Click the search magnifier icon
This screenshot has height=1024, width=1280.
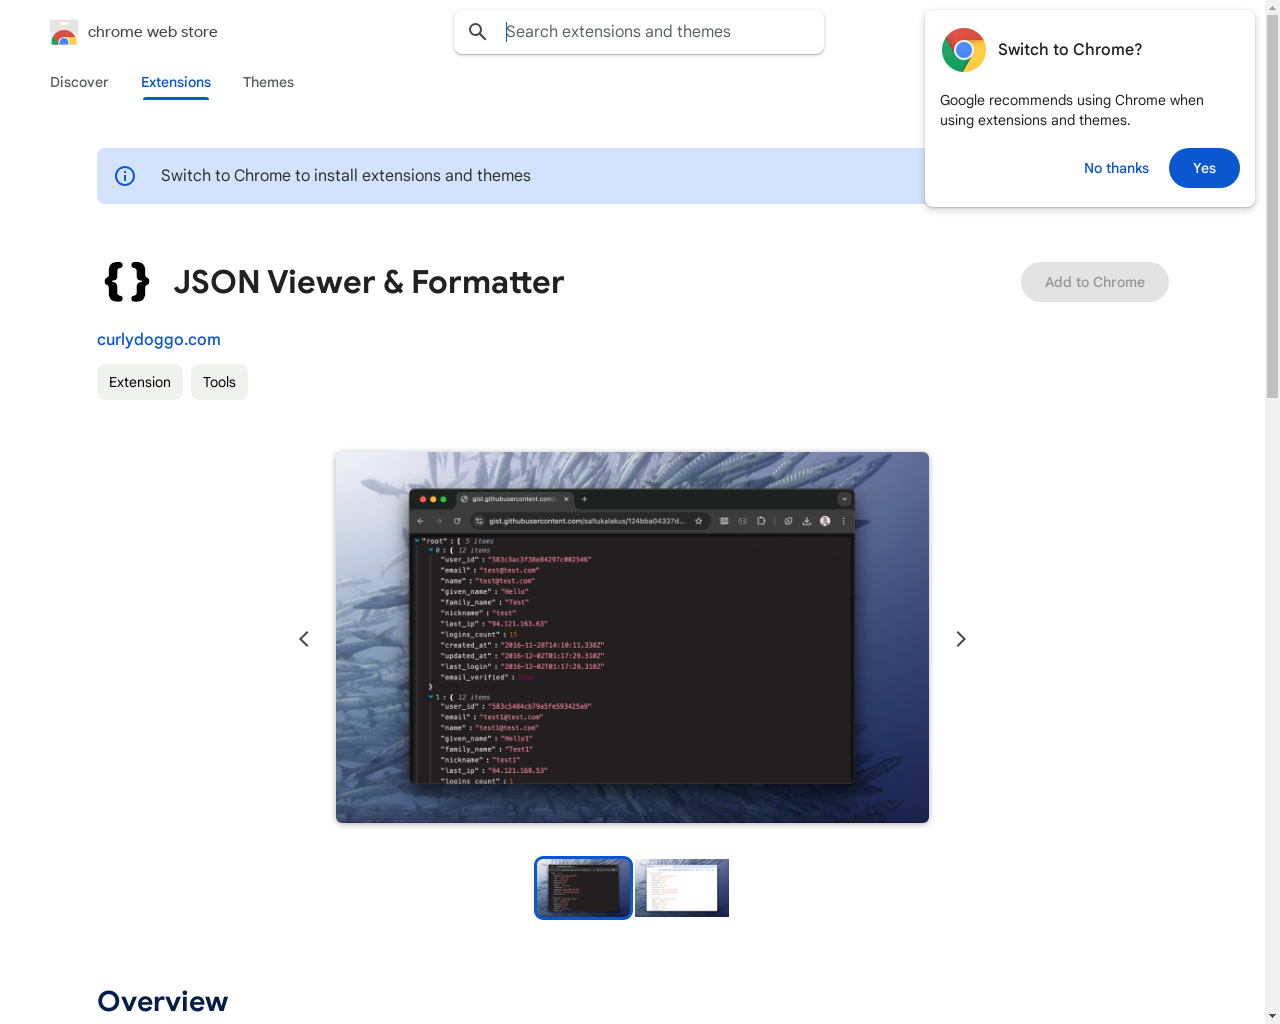(x=478, y=32)
